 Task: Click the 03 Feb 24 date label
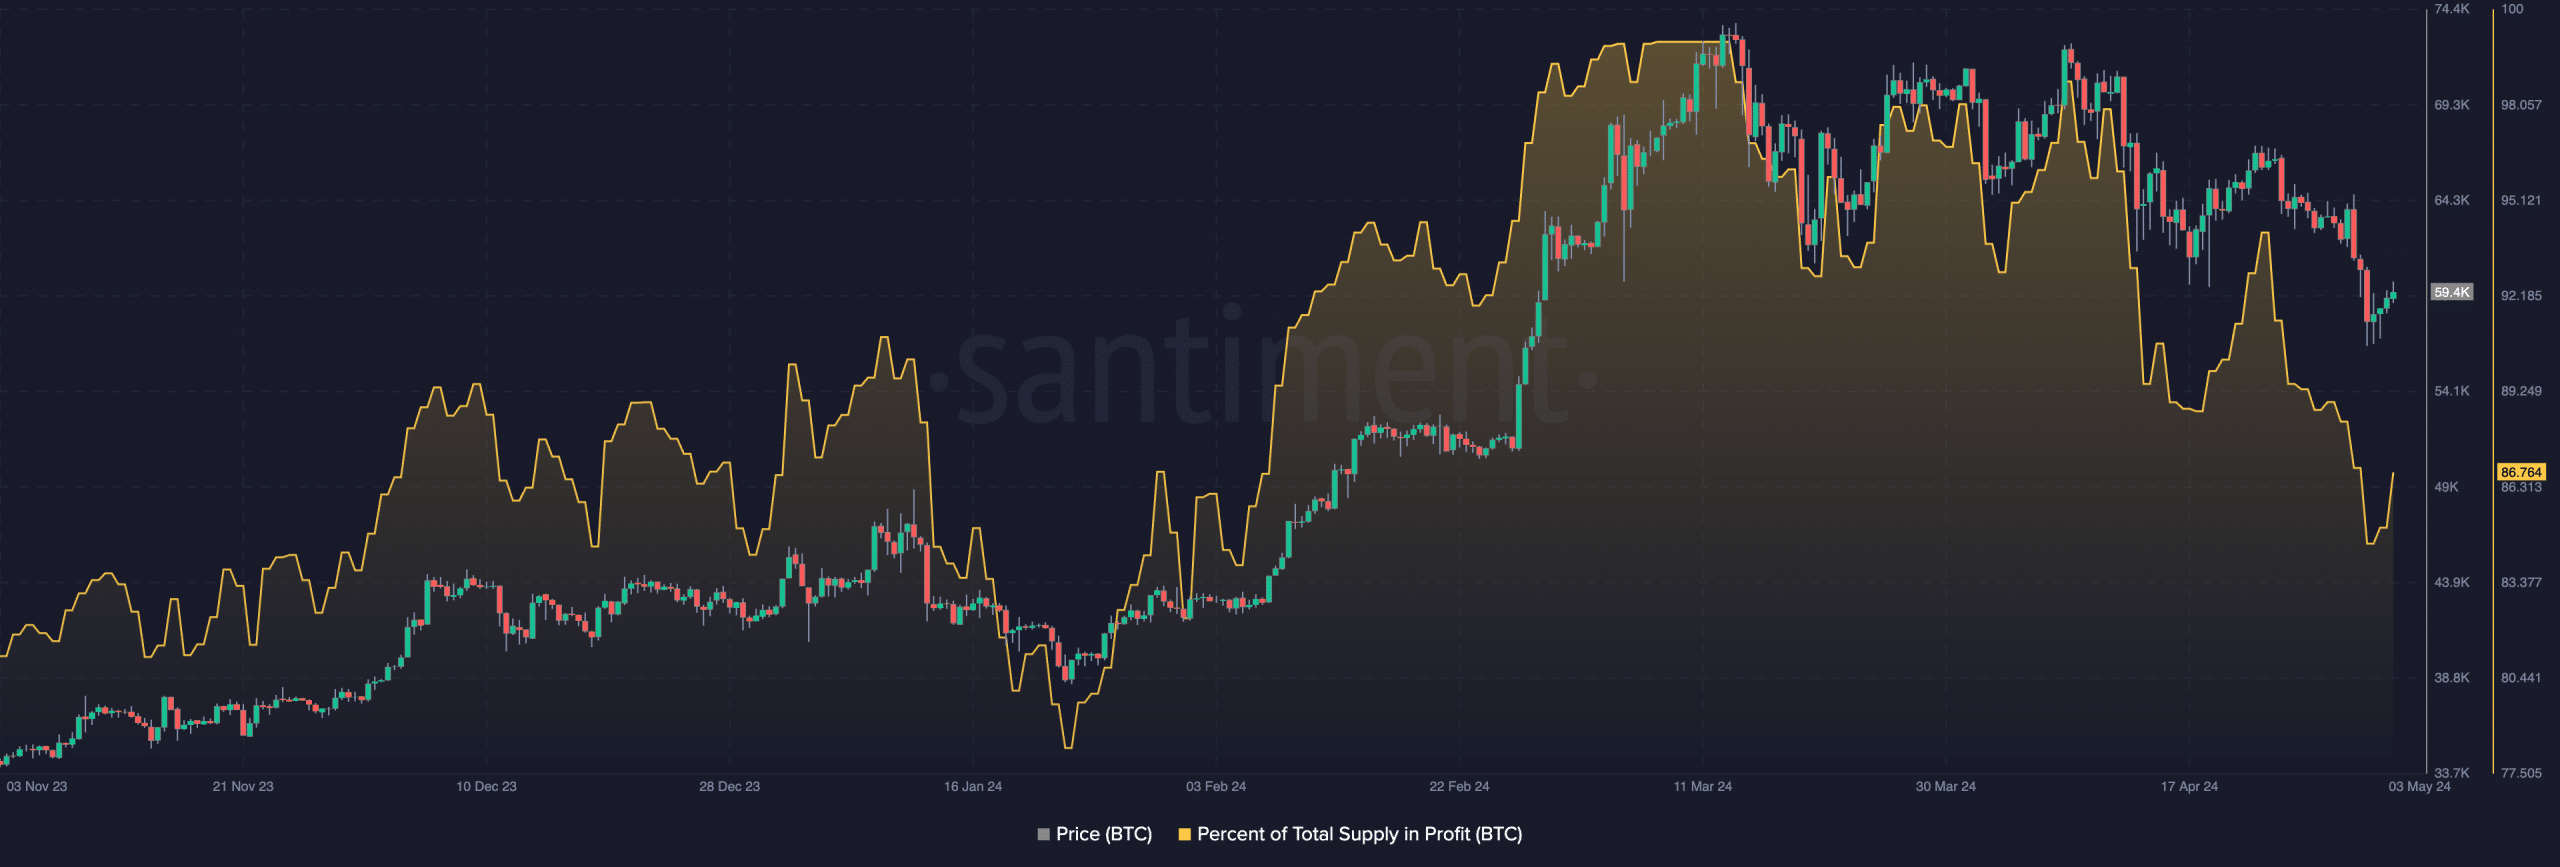[1216, 786]
